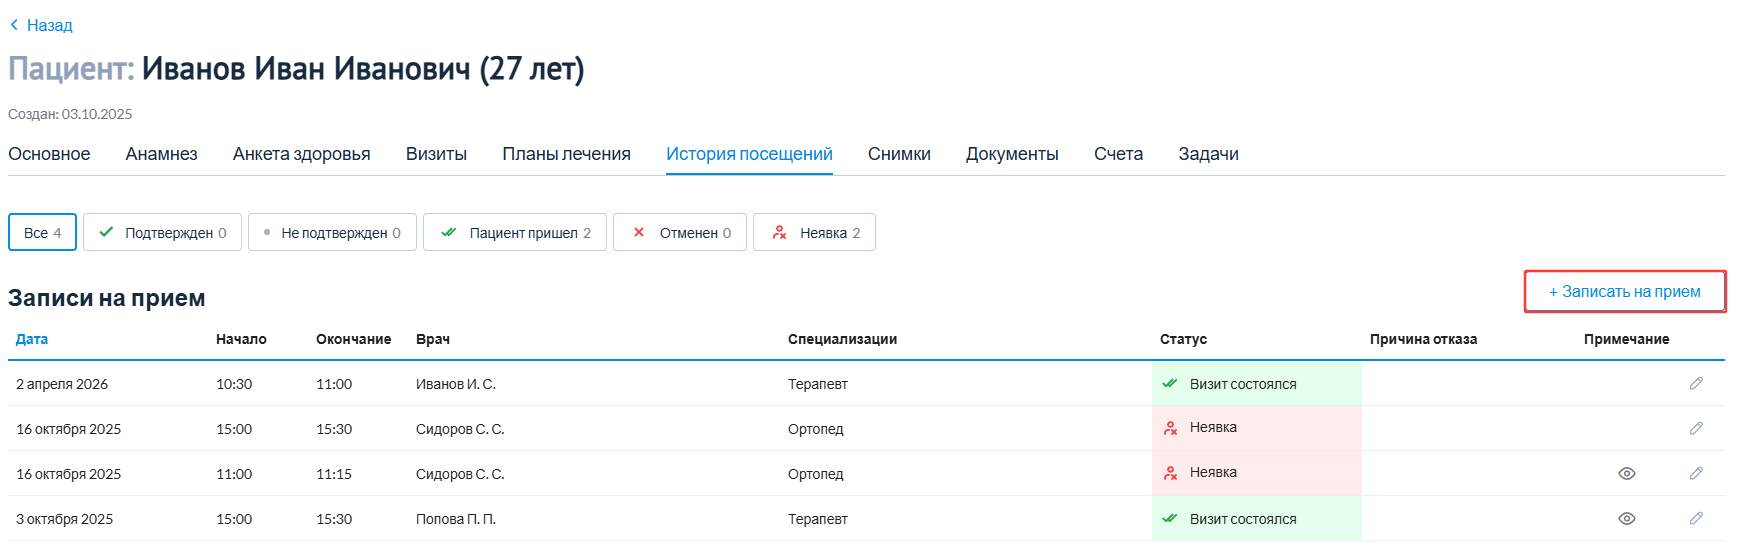1741x553 pixels.
Task: Click the back chevron next to Назад
Action: click(x=14, y=25)
